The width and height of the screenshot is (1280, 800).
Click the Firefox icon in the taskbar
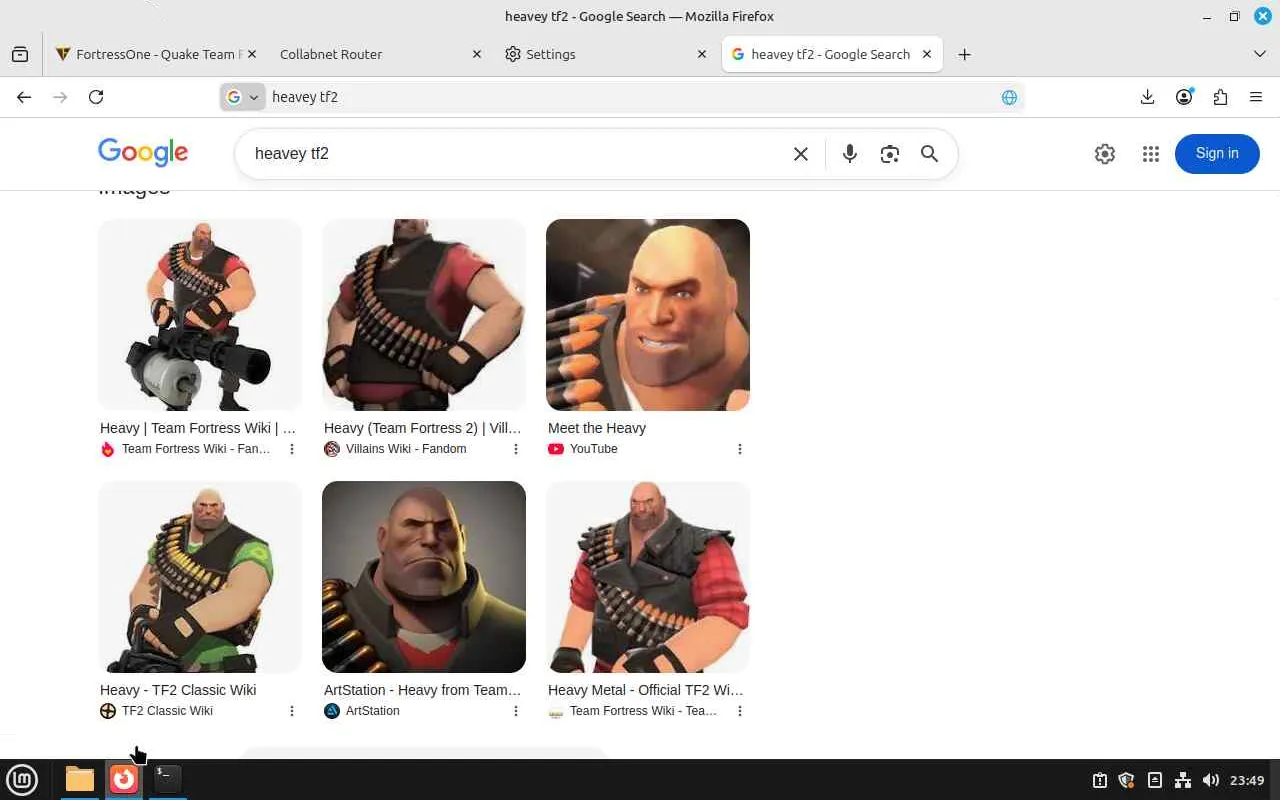coord(123,779)
